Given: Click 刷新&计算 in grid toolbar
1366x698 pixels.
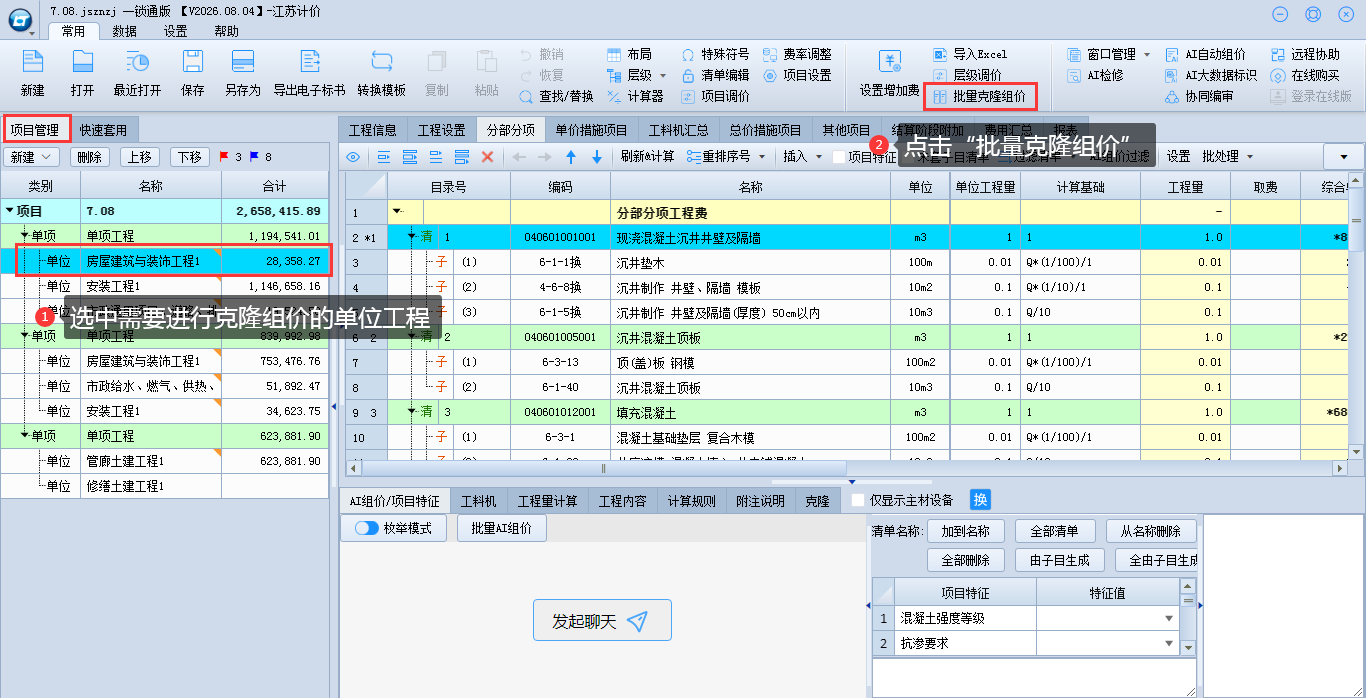Looking at the screenshot, I should 647,156.
